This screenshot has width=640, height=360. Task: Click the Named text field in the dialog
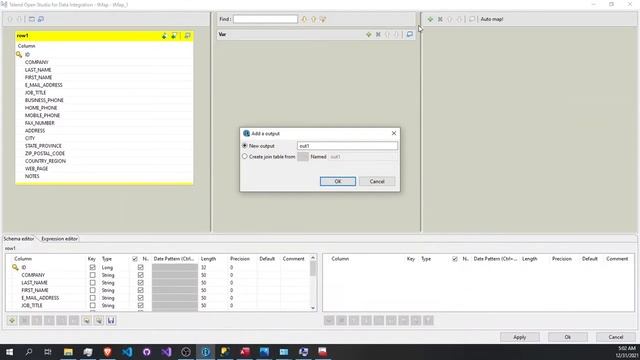(x=363, y=157)
